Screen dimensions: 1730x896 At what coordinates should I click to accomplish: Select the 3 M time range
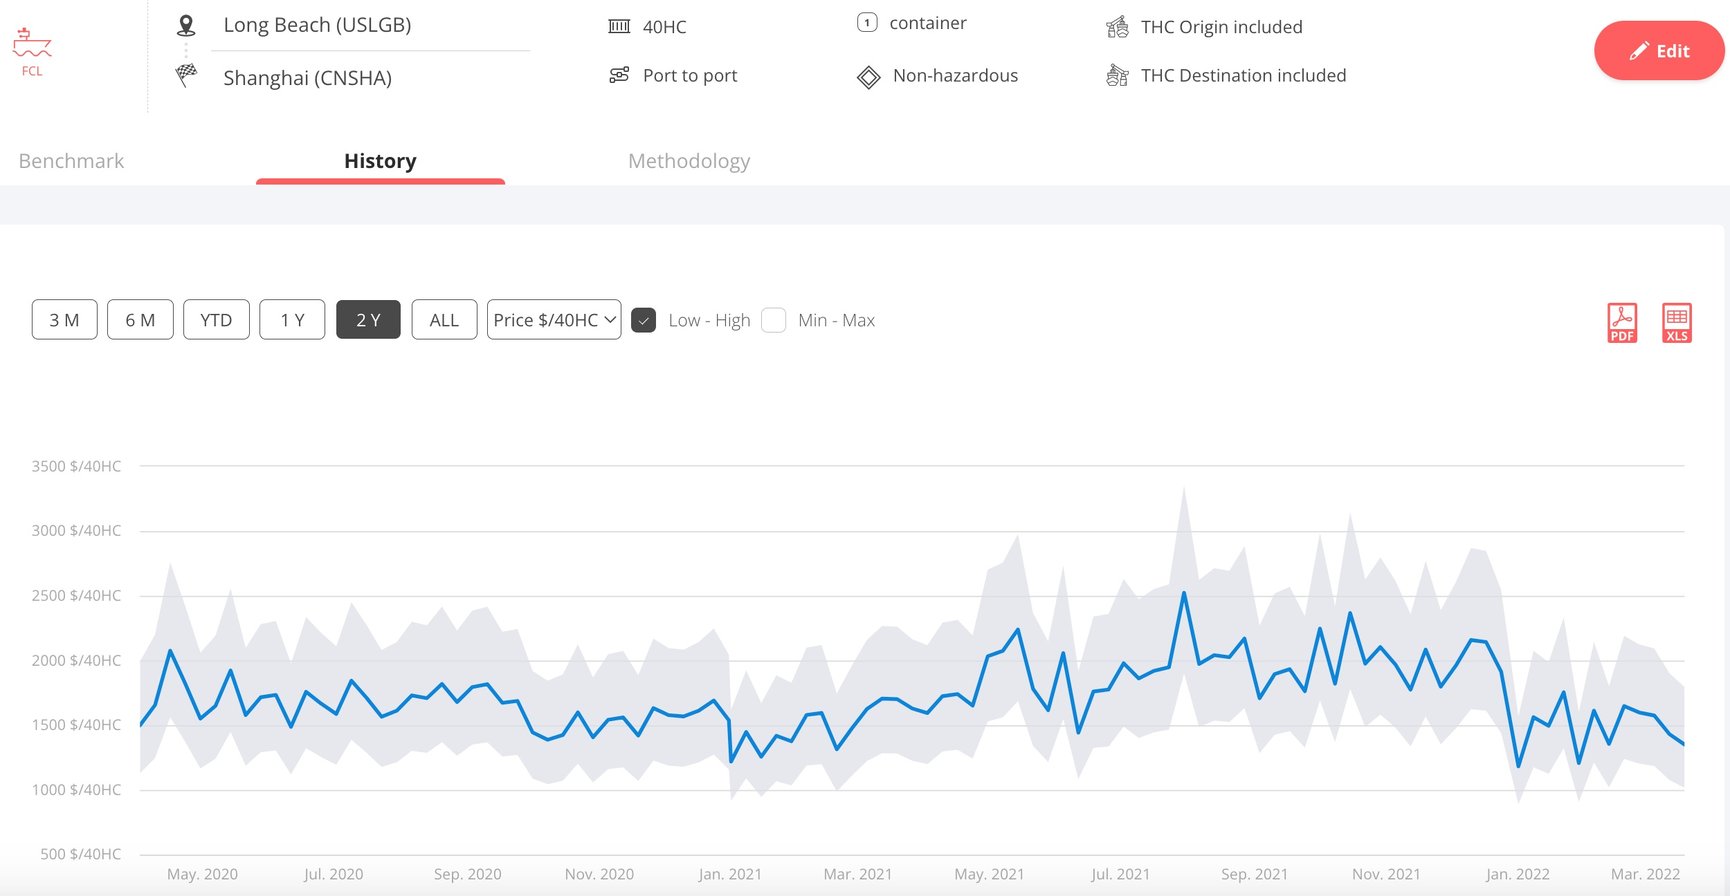tap(65, 320)
